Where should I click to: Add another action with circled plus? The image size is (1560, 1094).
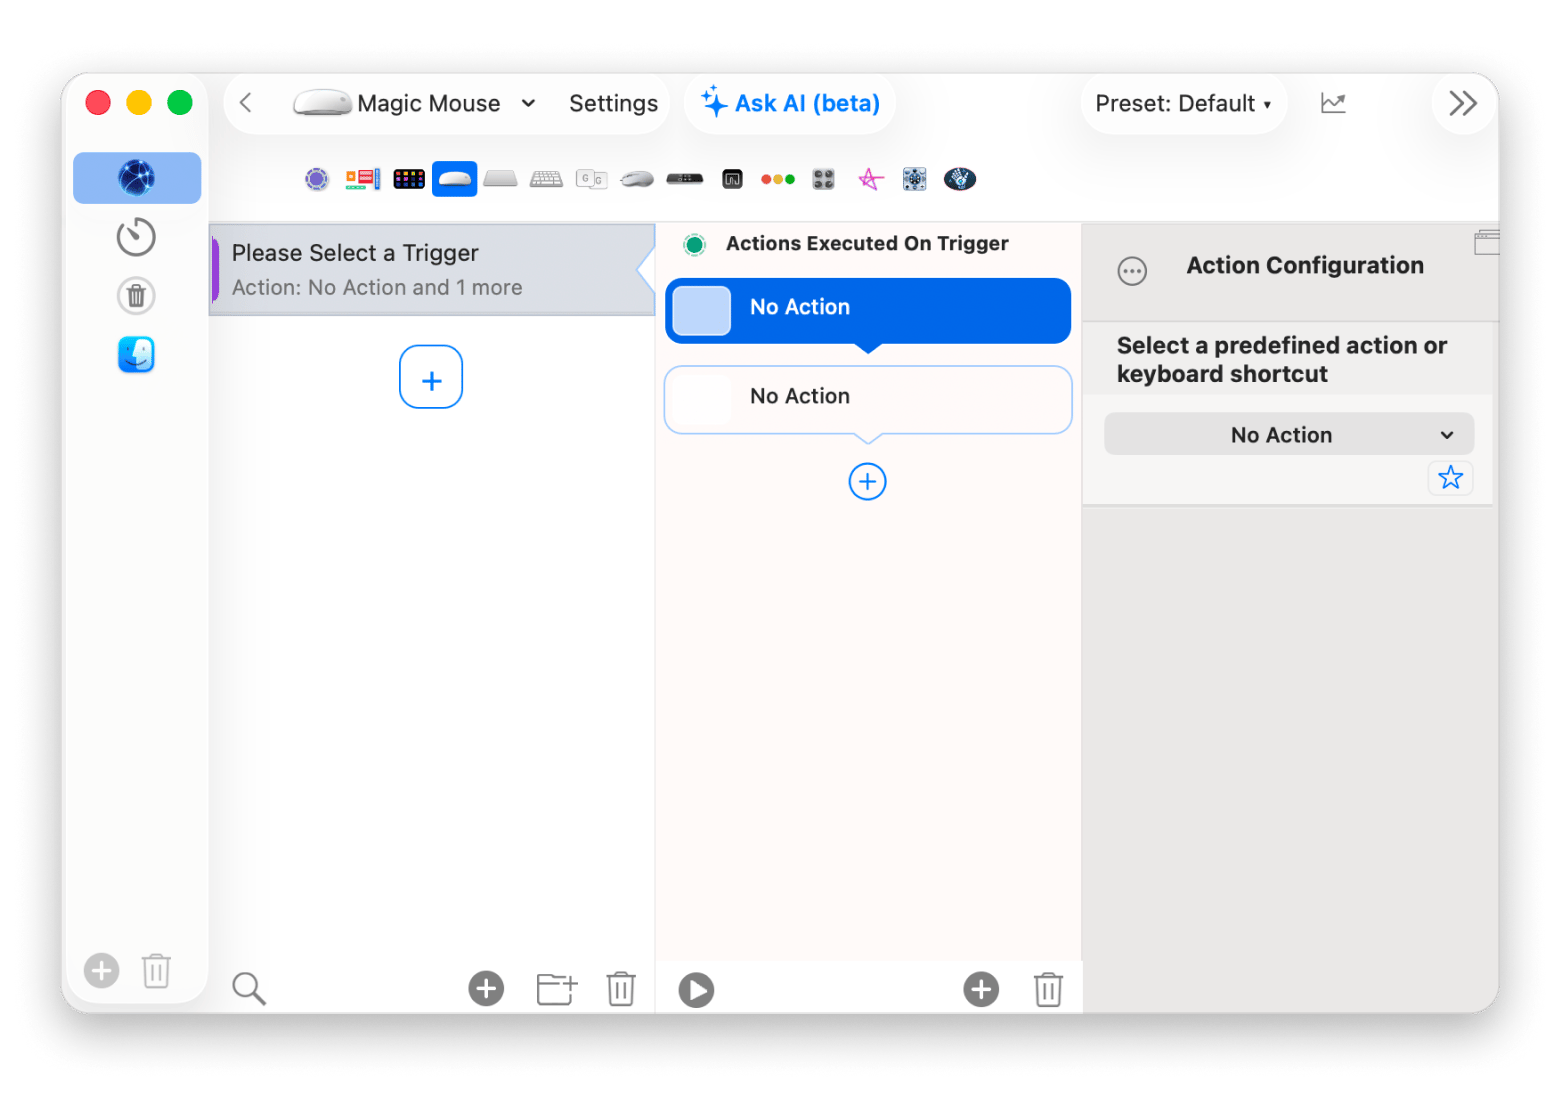point(867,482)
